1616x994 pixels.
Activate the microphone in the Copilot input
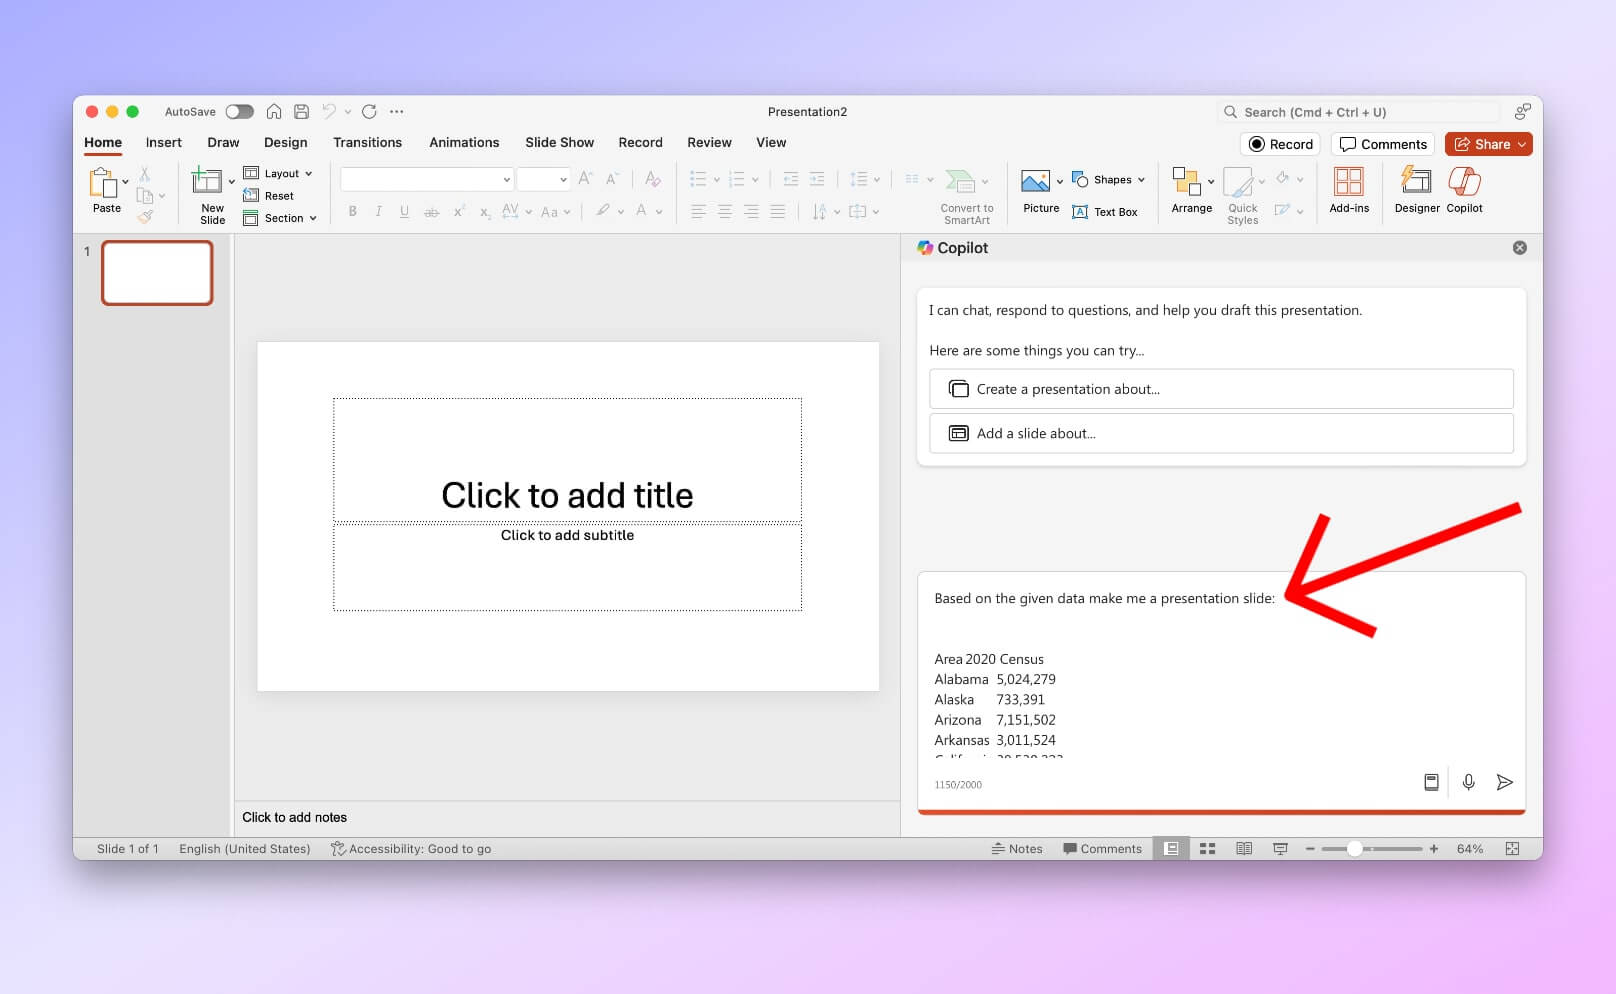click(x=1468, y=783)
